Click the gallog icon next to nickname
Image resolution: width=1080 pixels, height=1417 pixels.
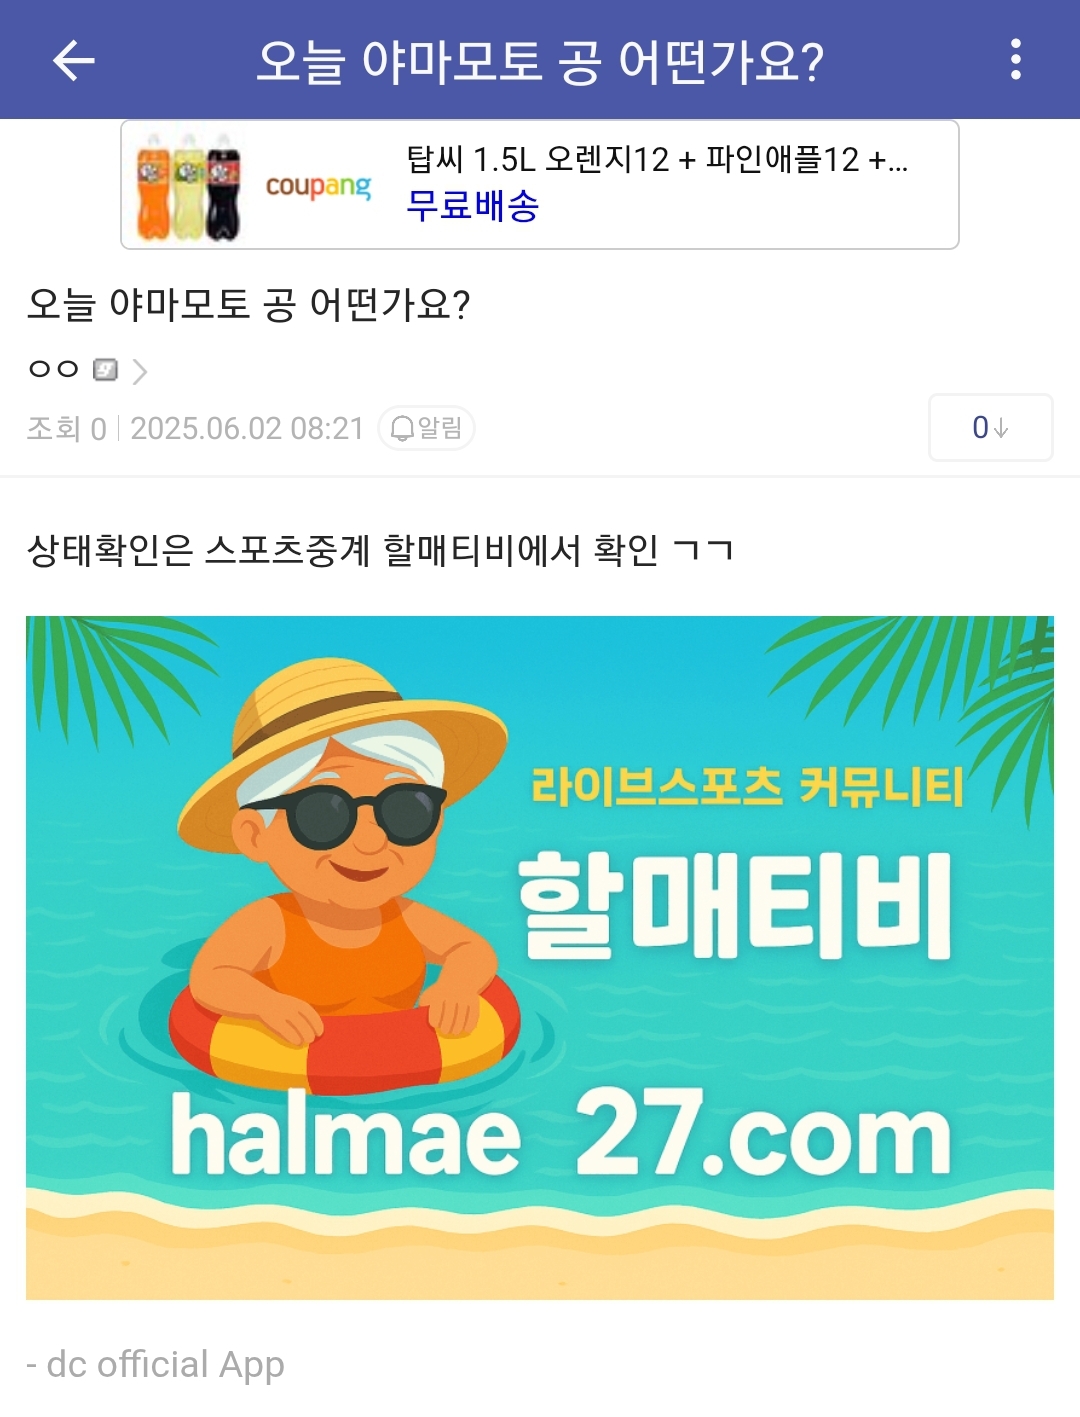pyautogui.click(x=105, y=370)
